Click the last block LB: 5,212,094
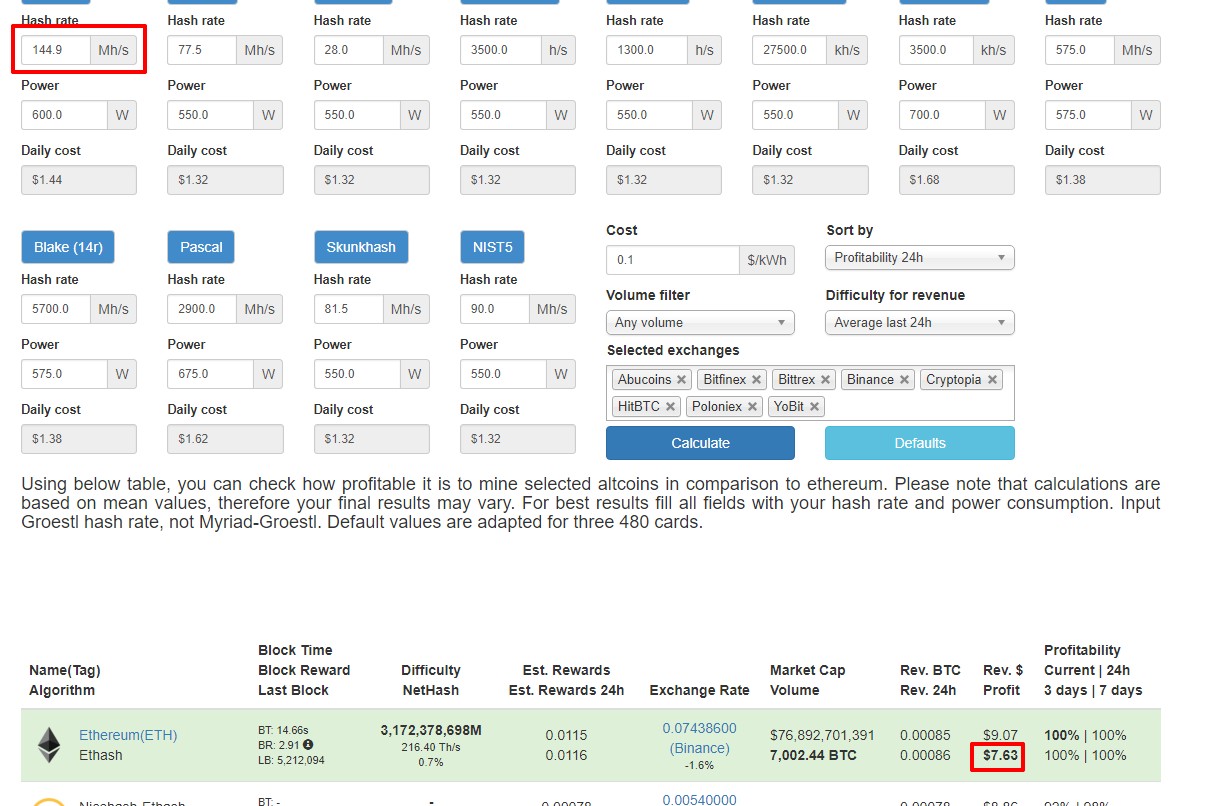The image size is (1227, 806). click(291, 761)
